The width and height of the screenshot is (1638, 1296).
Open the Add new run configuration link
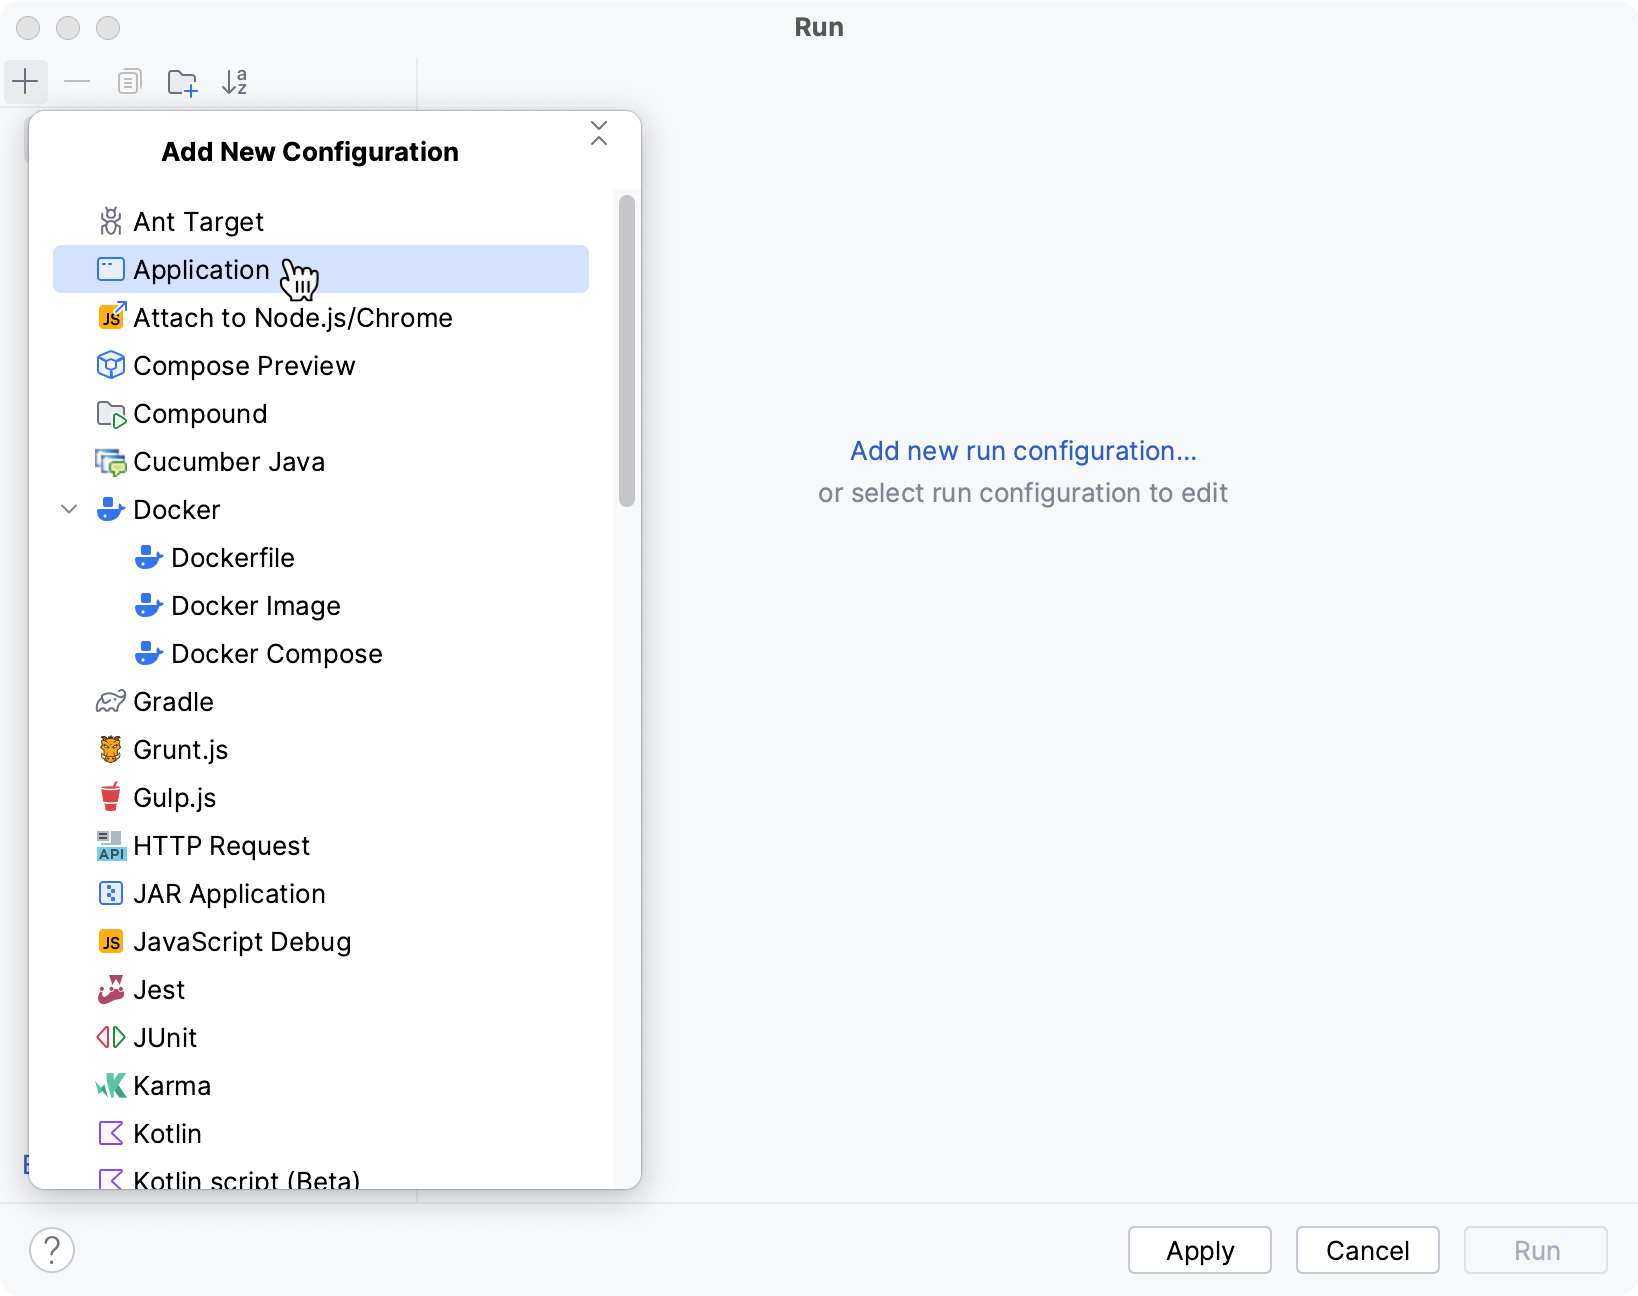pyautogui.click(x=1023, y=451)
